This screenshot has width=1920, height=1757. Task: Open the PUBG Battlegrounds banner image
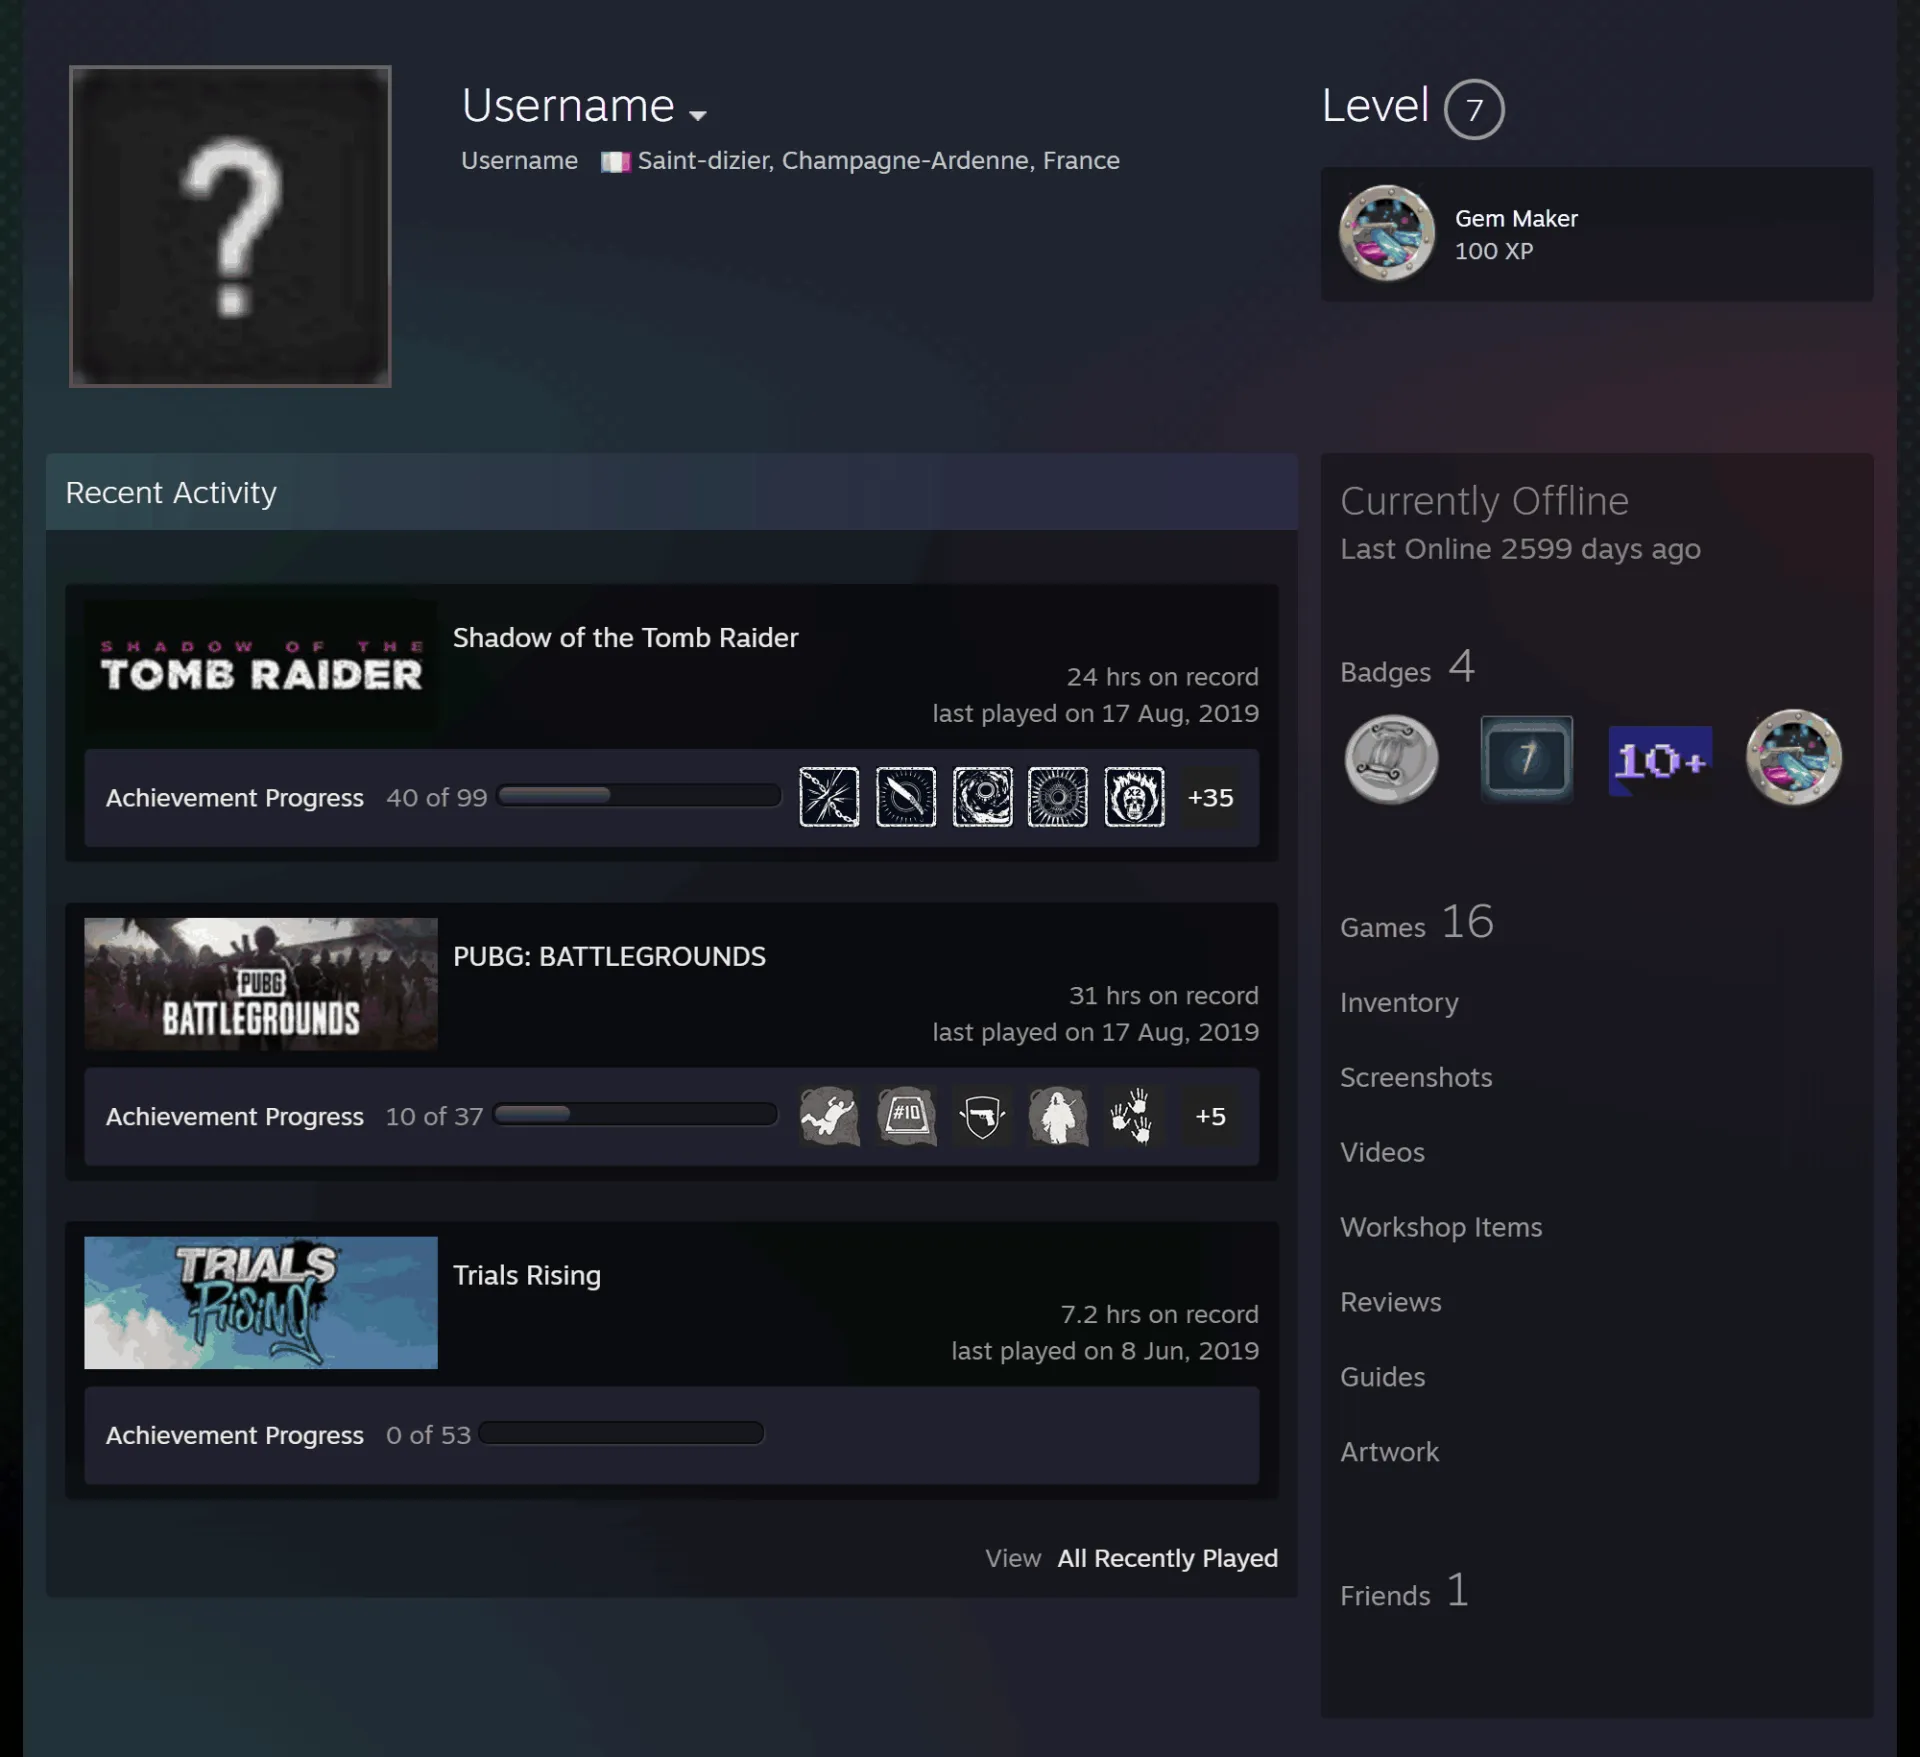pyautogui.click(x=261, y=984)
